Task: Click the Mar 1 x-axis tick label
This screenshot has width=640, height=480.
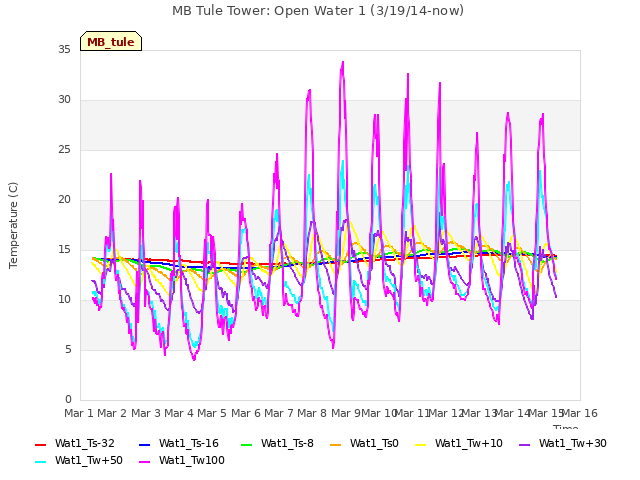Action: click(x=79, y=413)
